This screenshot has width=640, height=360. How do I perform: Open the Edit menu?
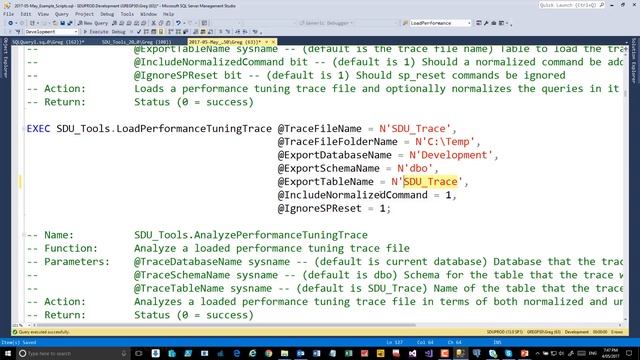(x=26, y=14)
